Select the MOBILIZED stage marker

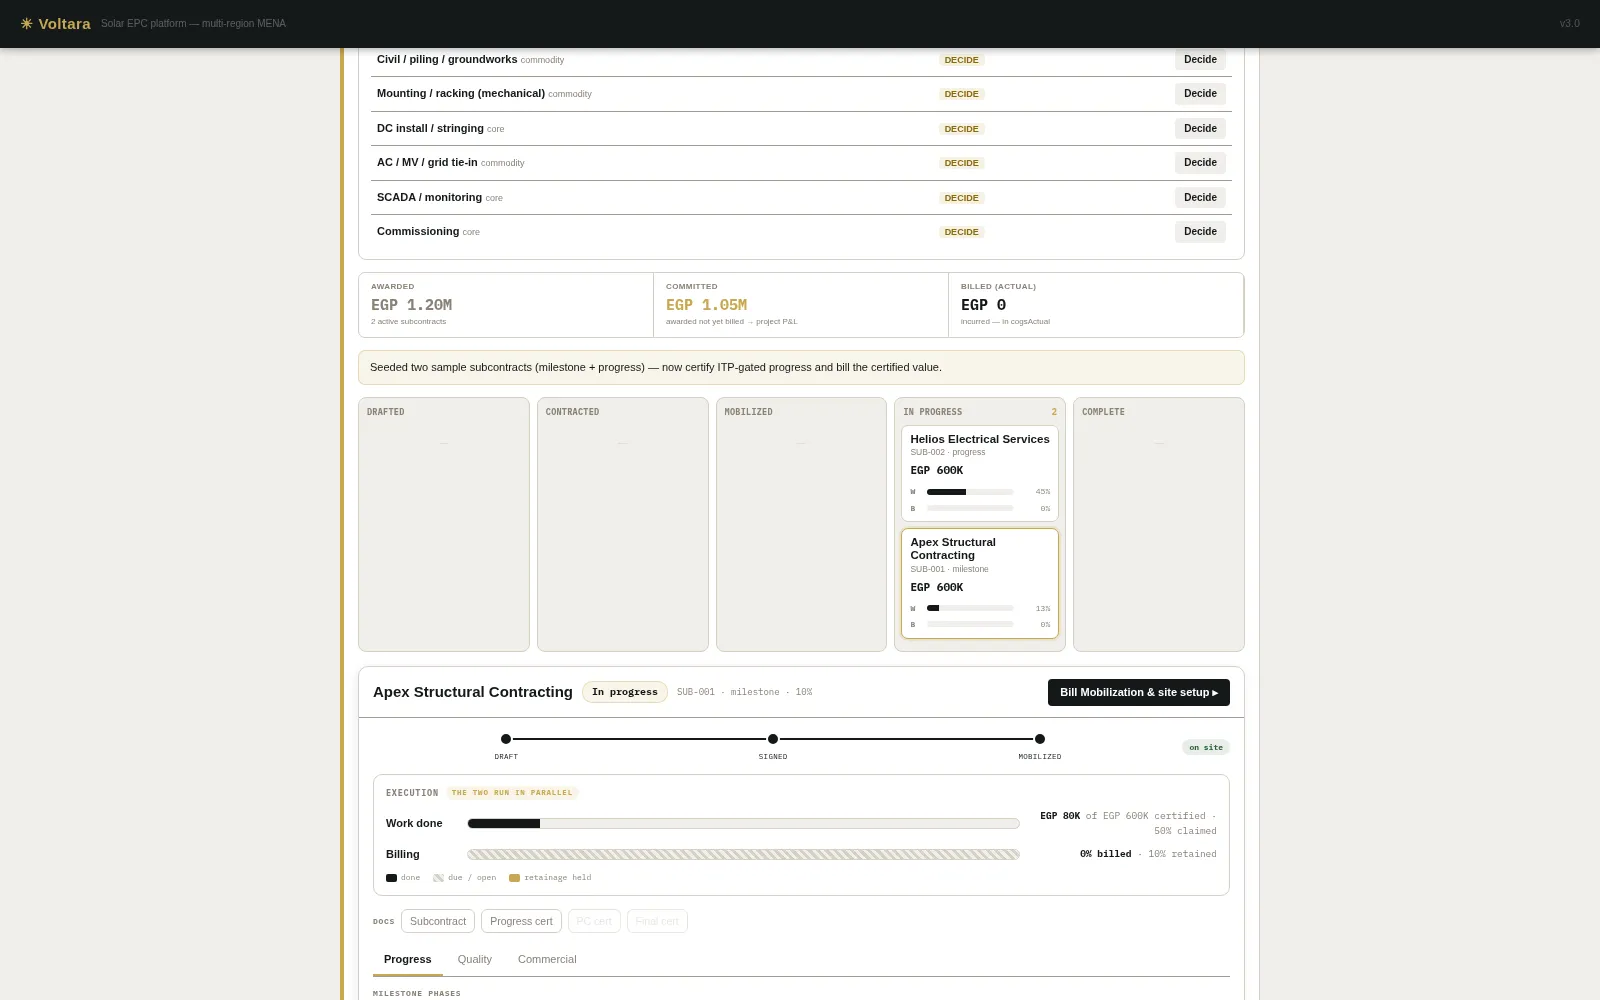(x=1040, y=739)
